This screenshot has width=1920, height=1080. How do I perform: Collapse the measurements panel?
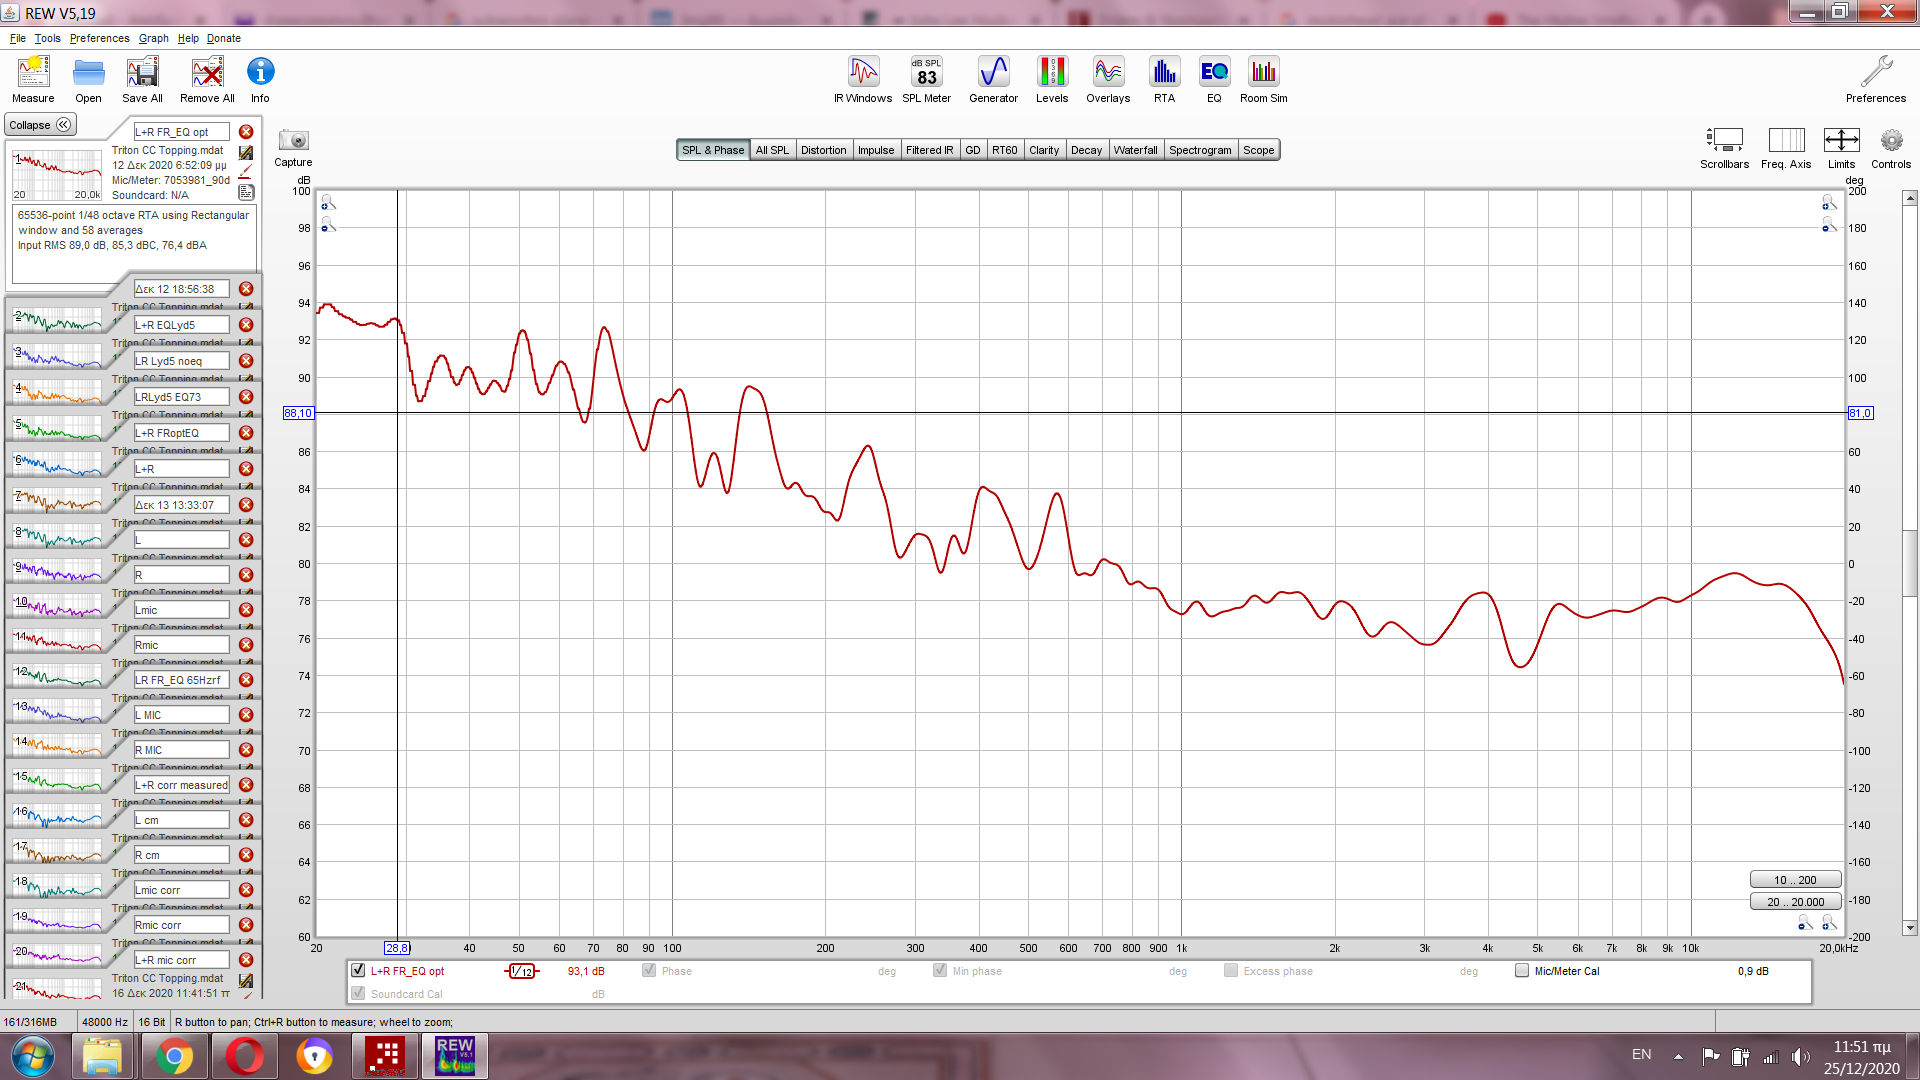coord(40,125)
